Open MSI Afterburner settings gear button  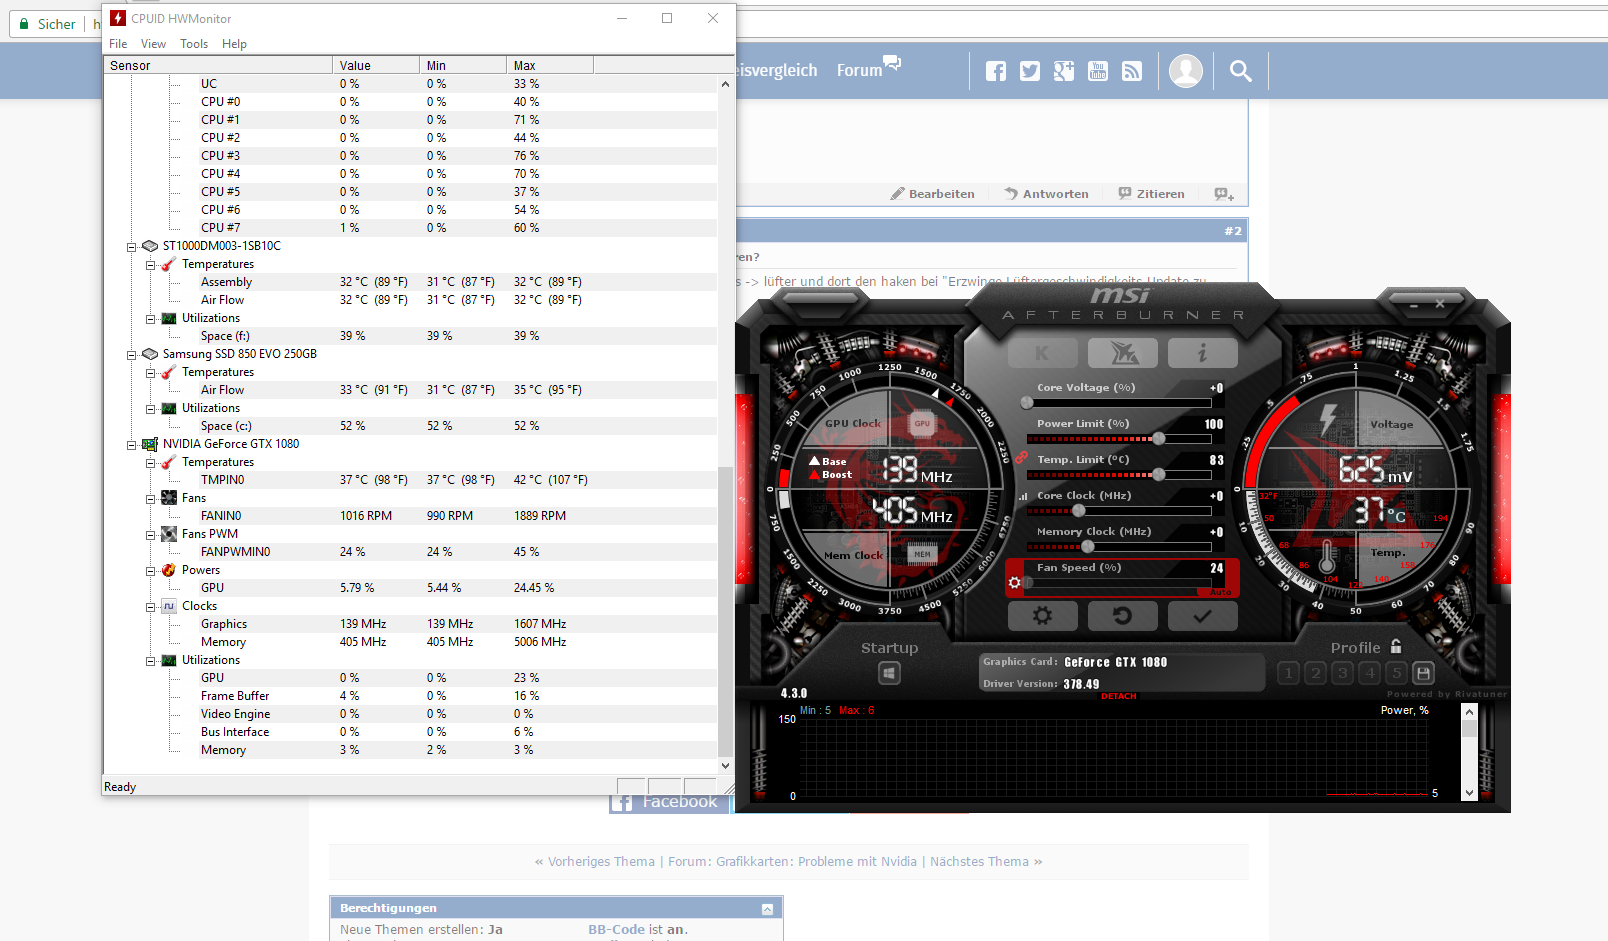1043,616
